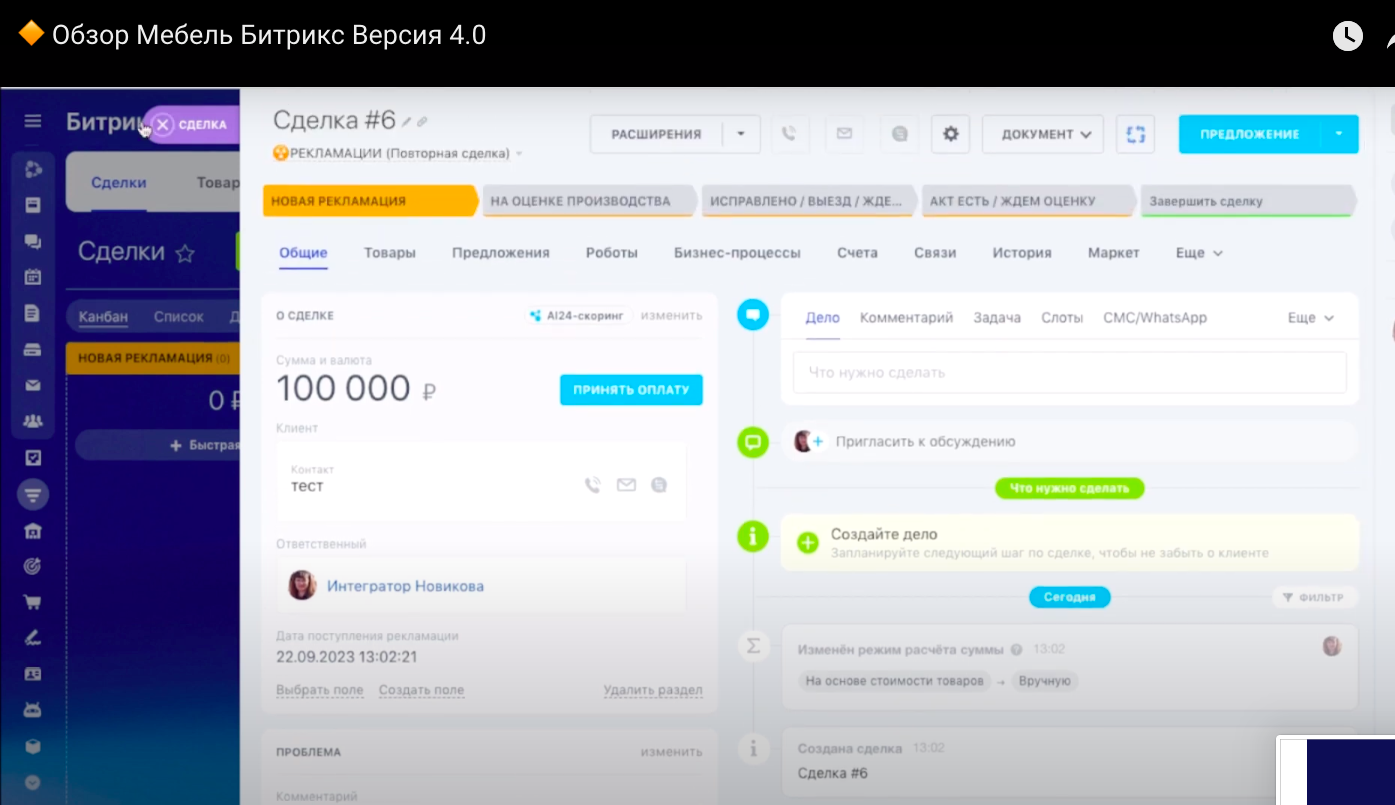
Task: Open the calendar icon in the left sidebar
Action: pyautogui.click(x=33, y=277)
